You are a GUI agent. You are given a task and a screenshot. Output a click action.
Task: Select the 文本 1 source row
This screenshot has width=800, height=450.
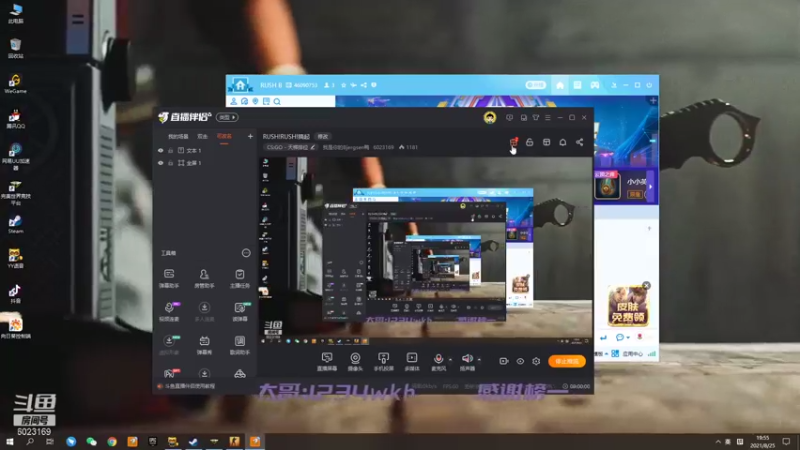[x=204, y=151]
